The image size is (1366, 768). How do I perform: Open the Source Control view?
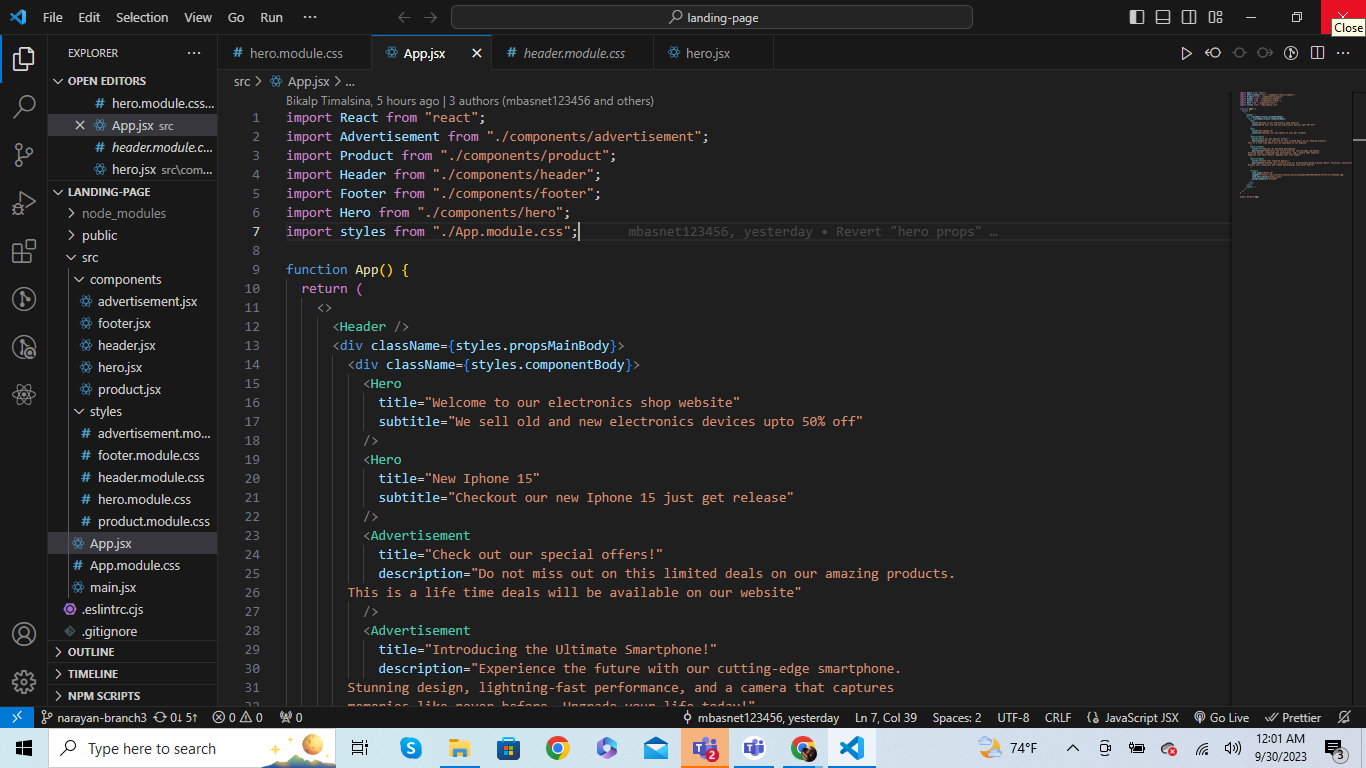click(x=24, y=155)
